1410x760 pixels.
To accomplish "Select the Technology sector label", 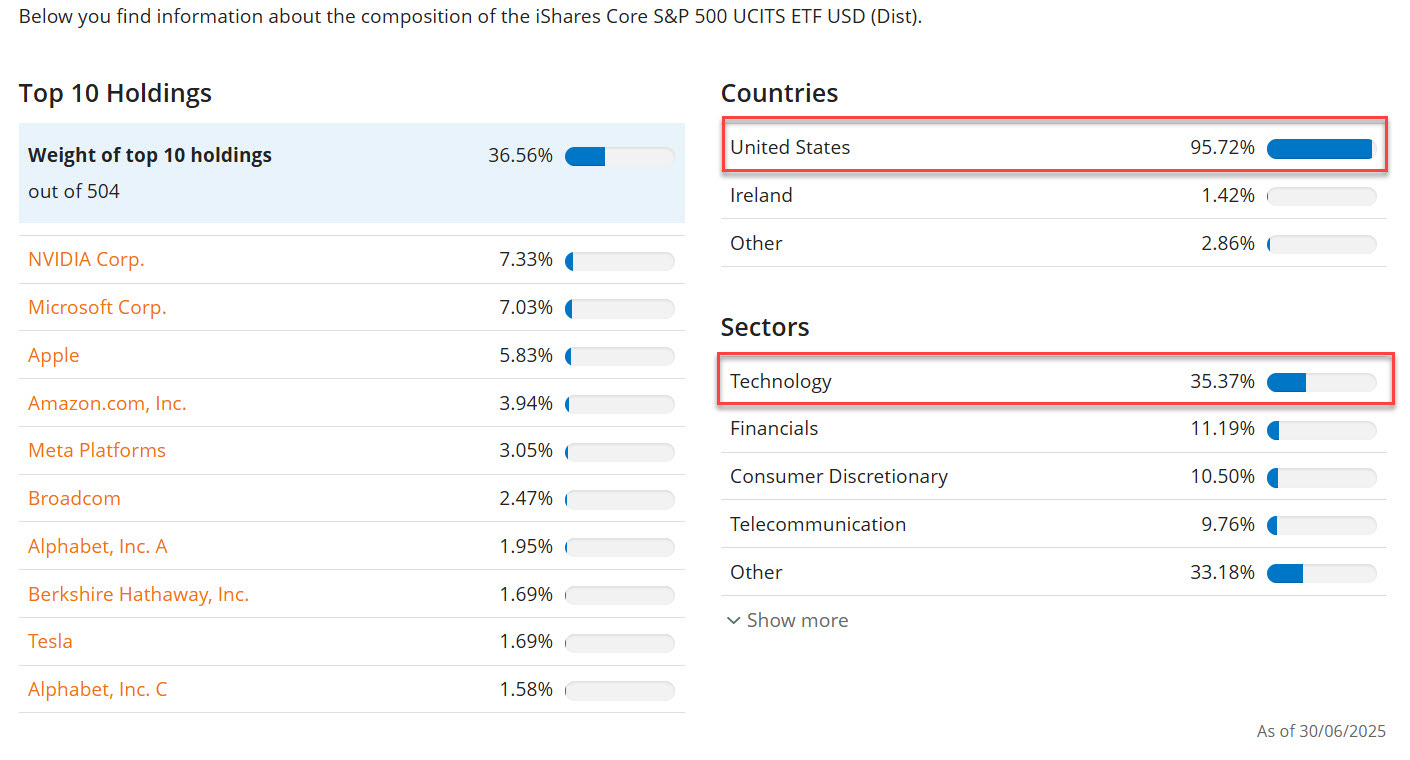I will [781, 381].
